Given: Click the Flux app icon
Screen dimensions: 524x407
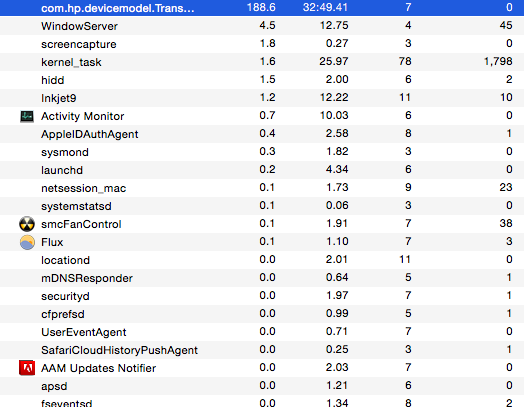Looking at the screenshot, I should point(27,242).
